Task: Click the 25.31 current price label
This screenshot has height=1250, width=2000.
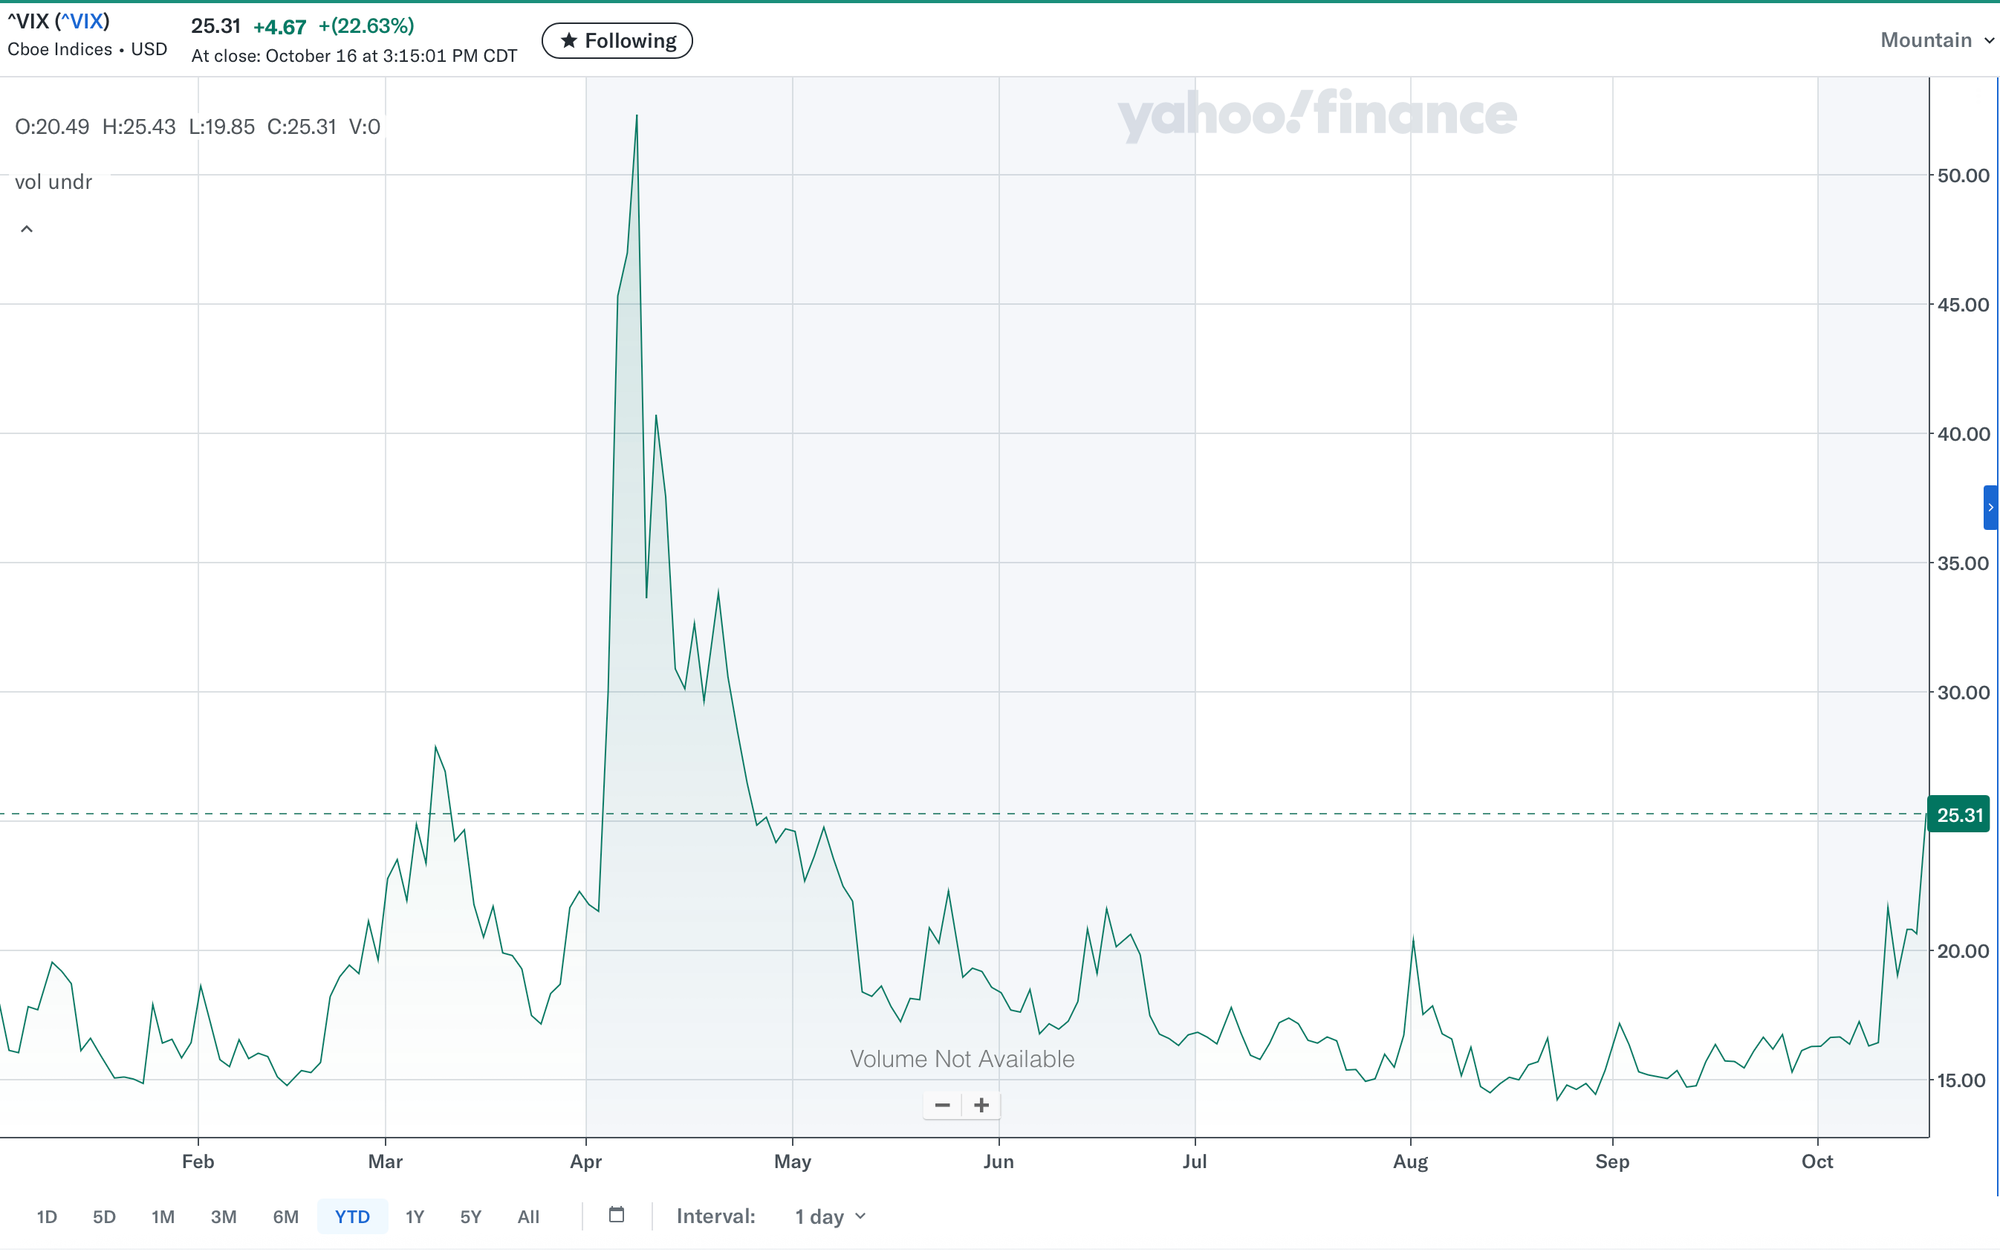Action: [x=1959, y=815]
